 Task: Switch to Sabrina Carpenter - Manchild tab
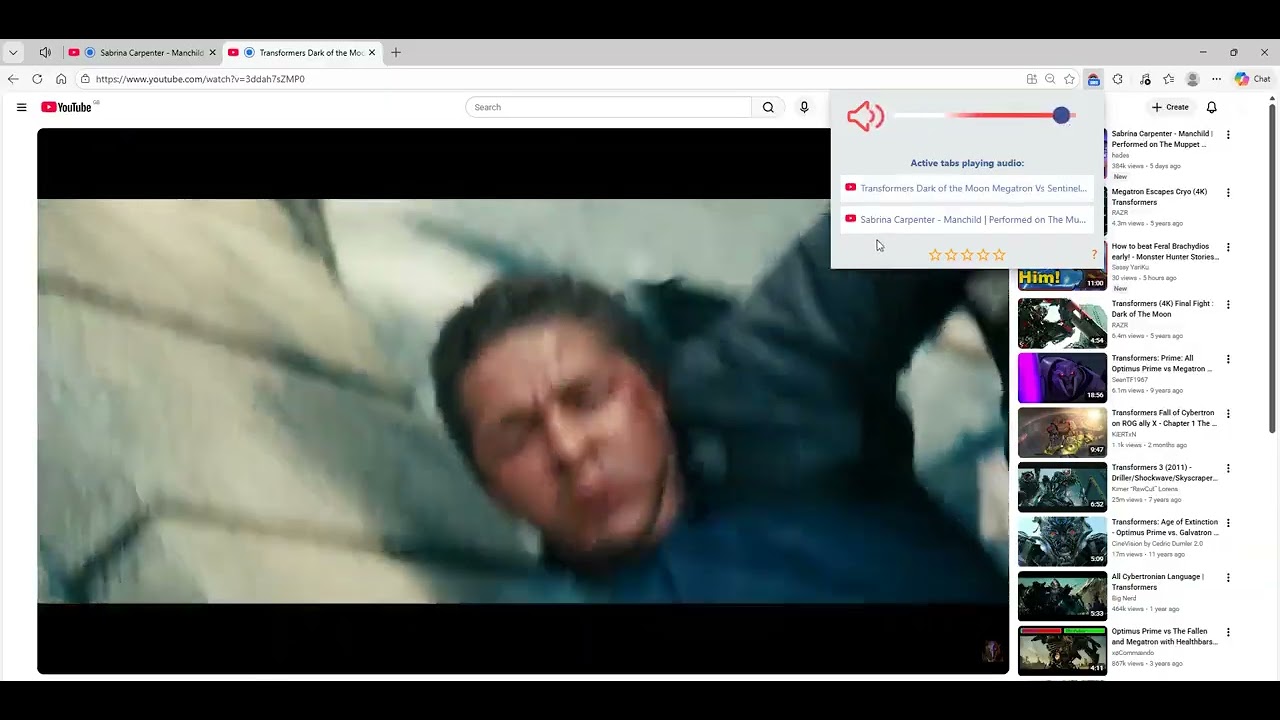click(x=143, y=53)
